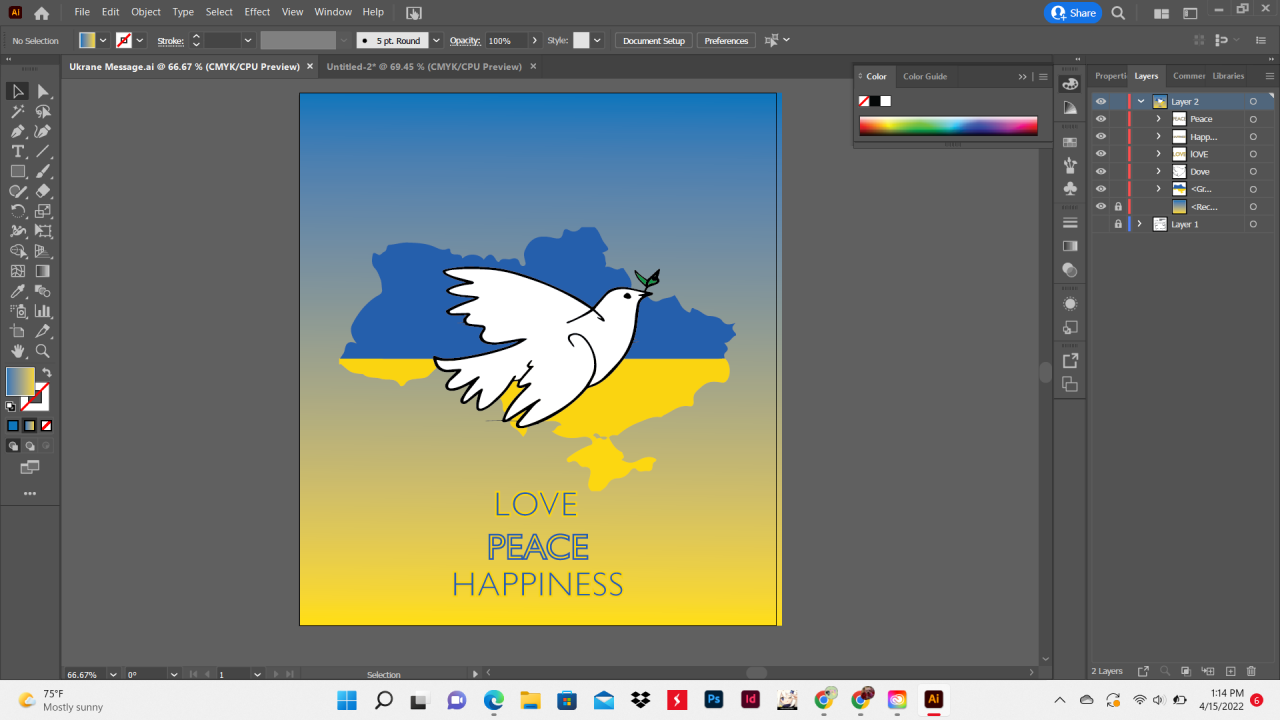Image resolution: width=1280 pixels, height=720 pixels.
Task: Select the Magic Wand tool
Action: pyautogui.click(x=18, y=112)
